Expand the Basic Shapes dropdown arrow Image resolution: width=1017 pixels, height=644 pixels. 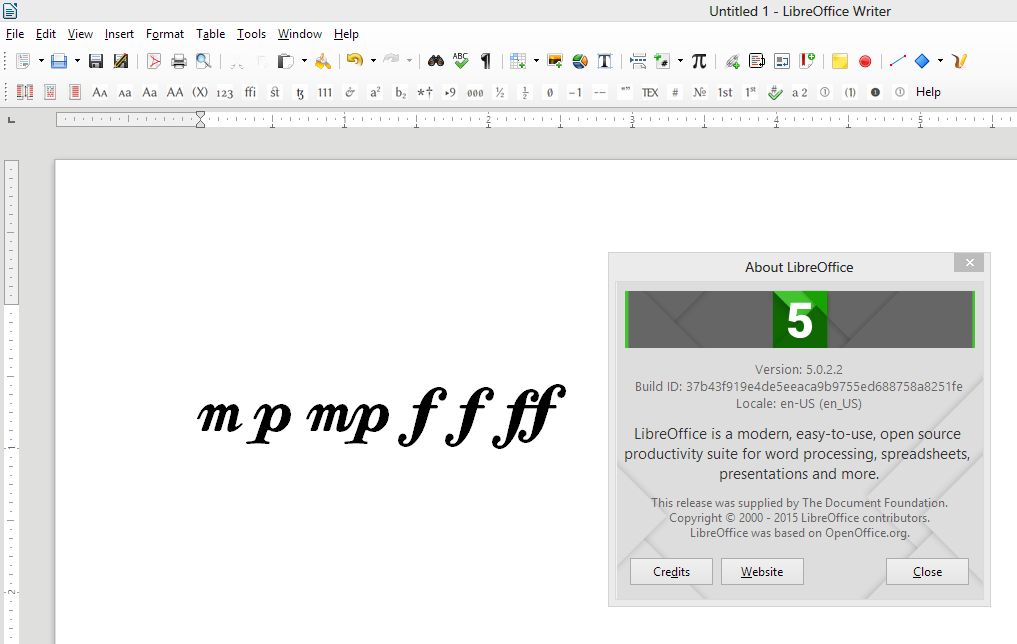pos(940,61)
